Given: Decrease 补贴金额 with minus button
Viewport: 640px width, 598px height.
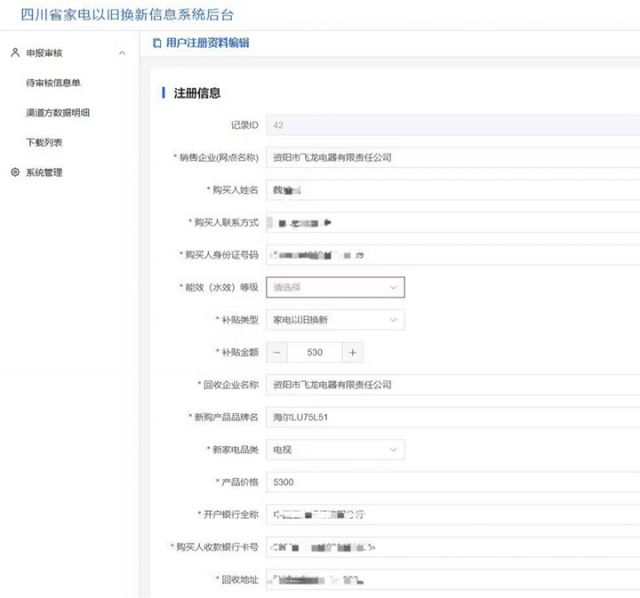Looking at the screenshot, I should tap(277, 353).
